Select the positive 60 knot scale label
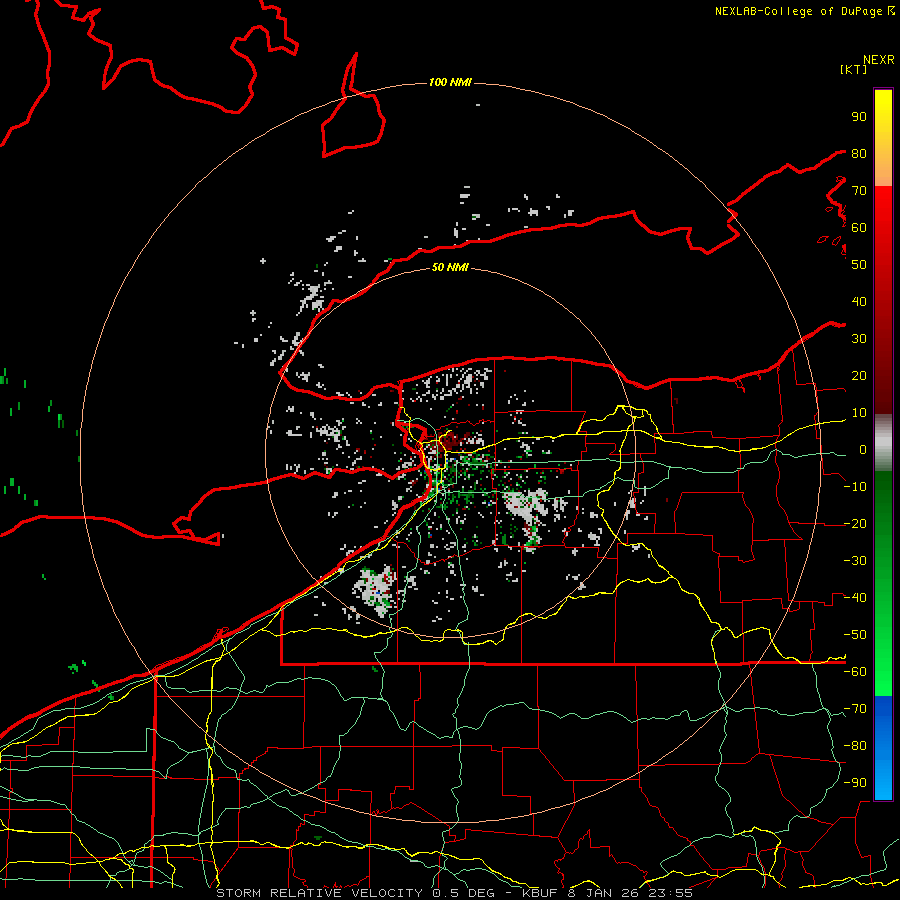The image size is (900, 900). [859, 227]
